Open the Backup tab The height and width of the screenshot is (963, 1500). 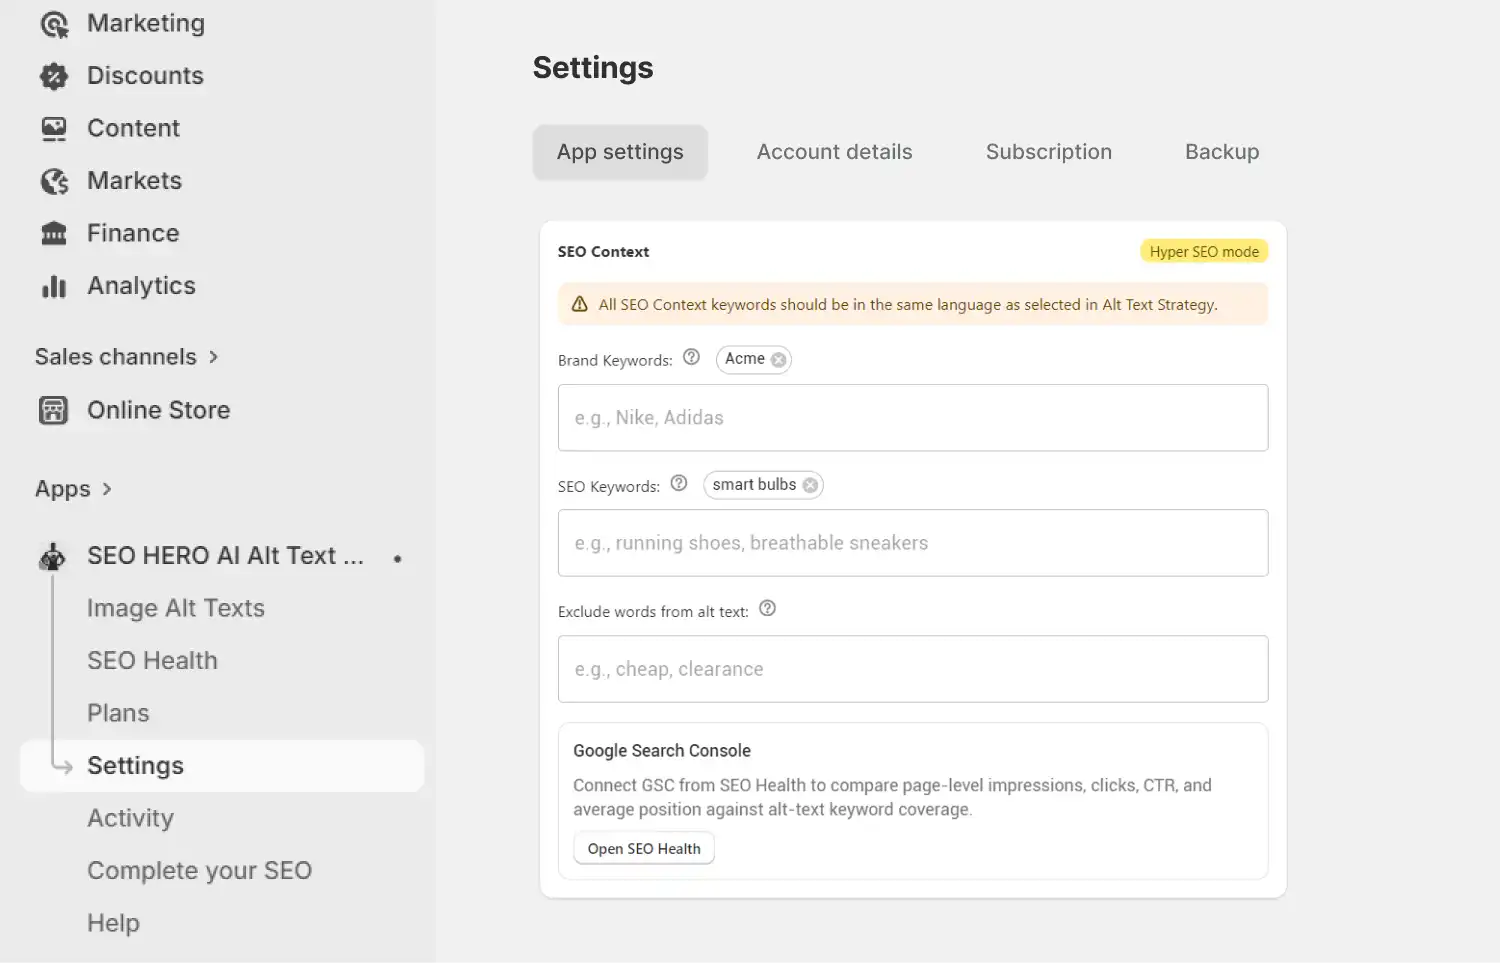coord(1222,152)
